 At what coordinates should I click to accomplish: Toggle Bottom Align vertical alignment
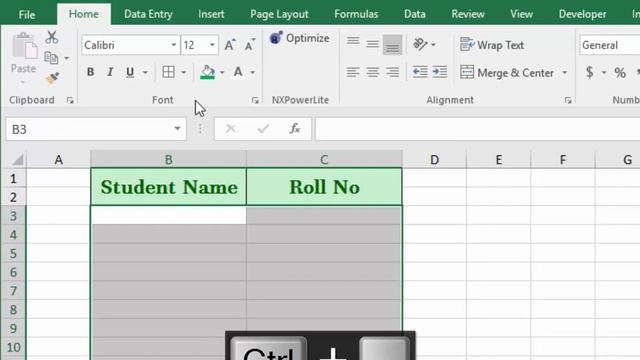(392, 44)
